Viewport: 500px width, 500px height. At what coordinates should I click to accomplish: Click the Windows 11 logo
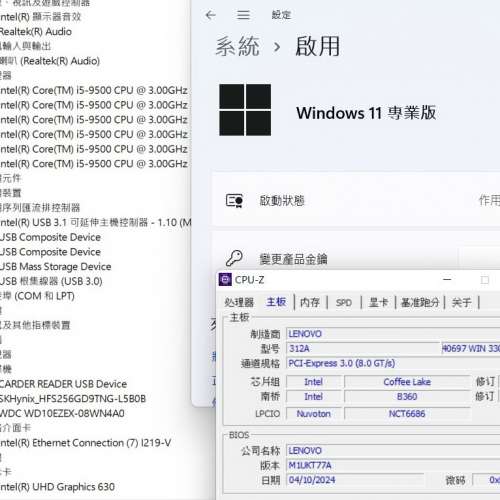click(245, 110)
